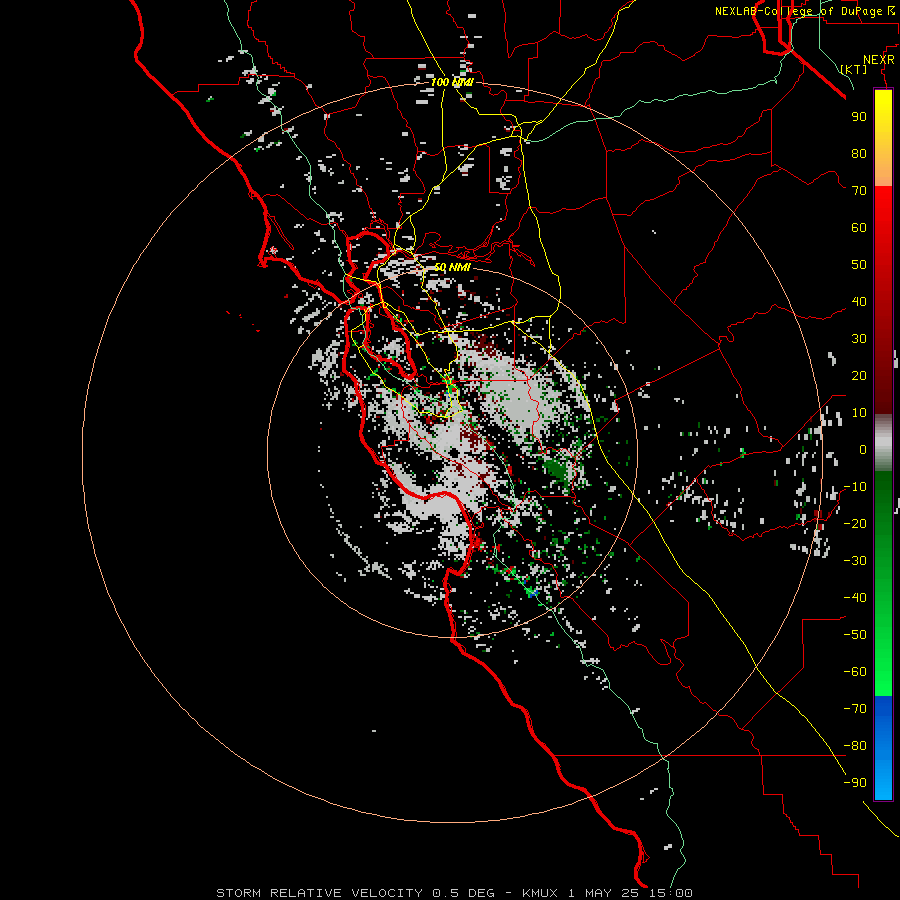Pick the bright red segment of the color bar

click(883, 210)
